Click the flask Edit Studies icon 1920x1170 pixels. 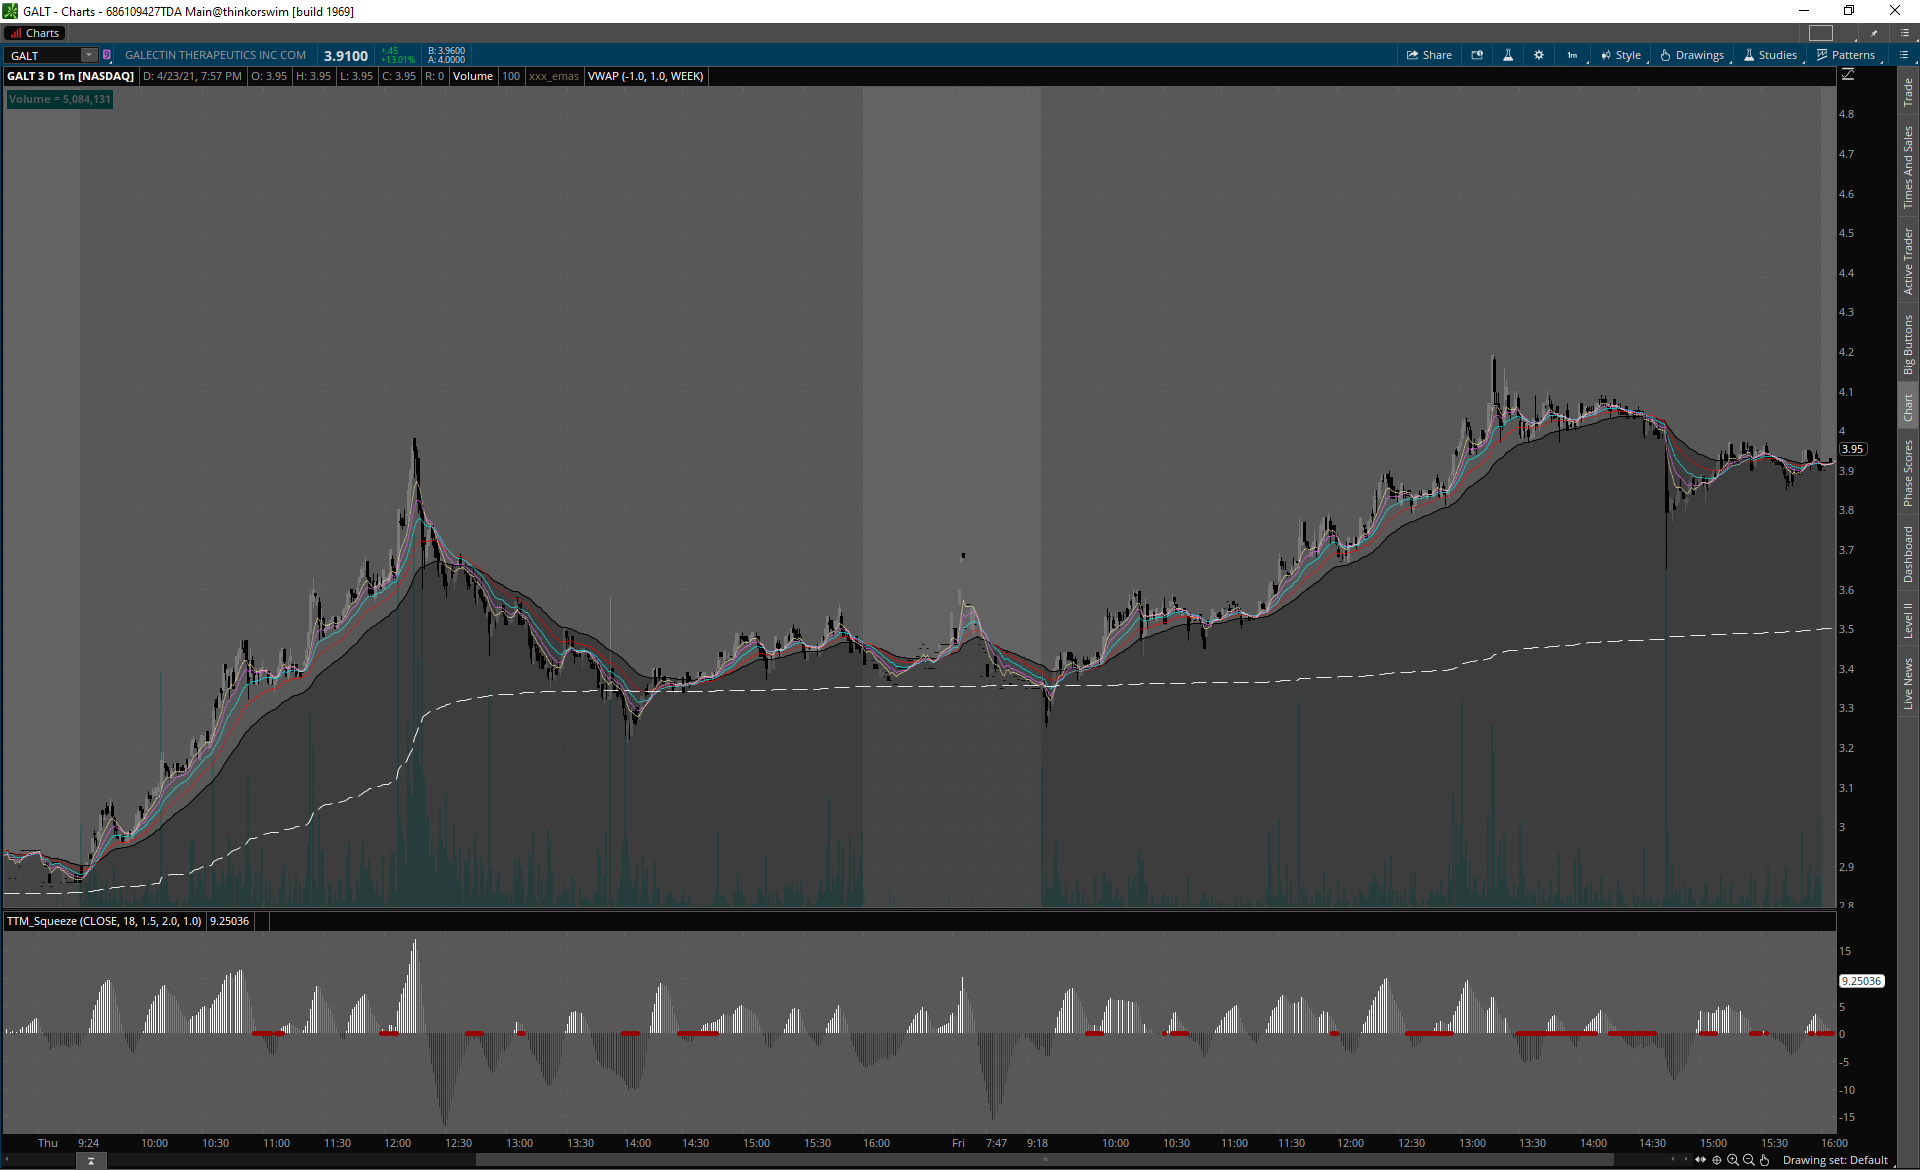click(x=1508, y=55)
